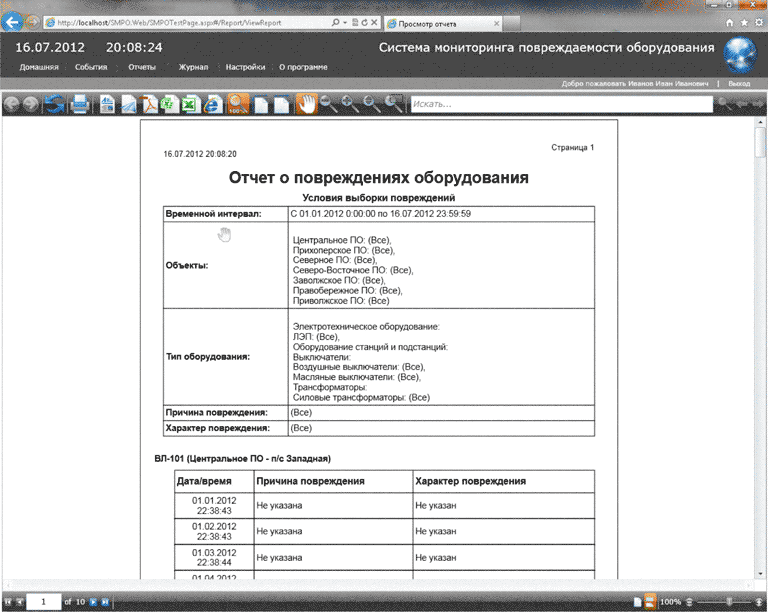Click the zoom in magnifier icon
The image size is (768, 614).
coord(349,104)
